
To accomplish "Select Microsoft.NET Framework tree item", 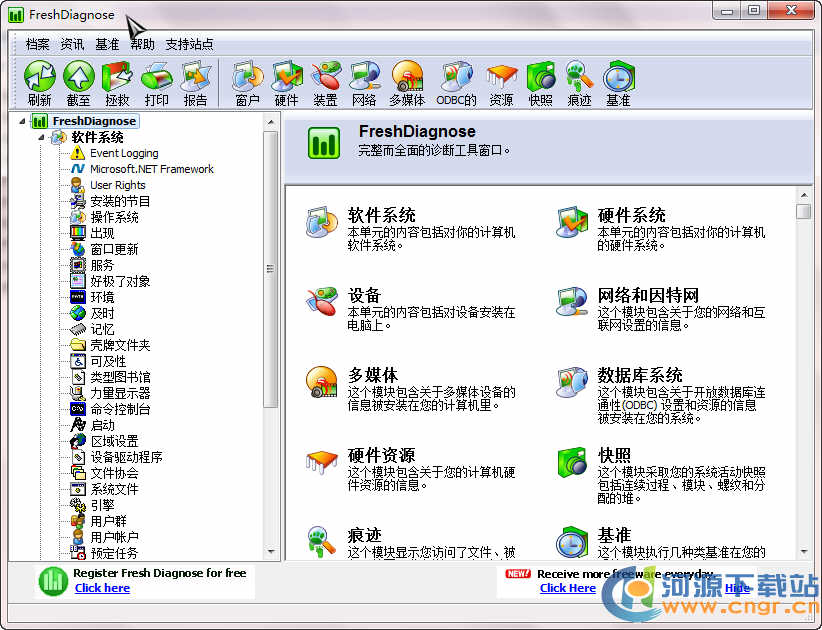I will point(151,169).
